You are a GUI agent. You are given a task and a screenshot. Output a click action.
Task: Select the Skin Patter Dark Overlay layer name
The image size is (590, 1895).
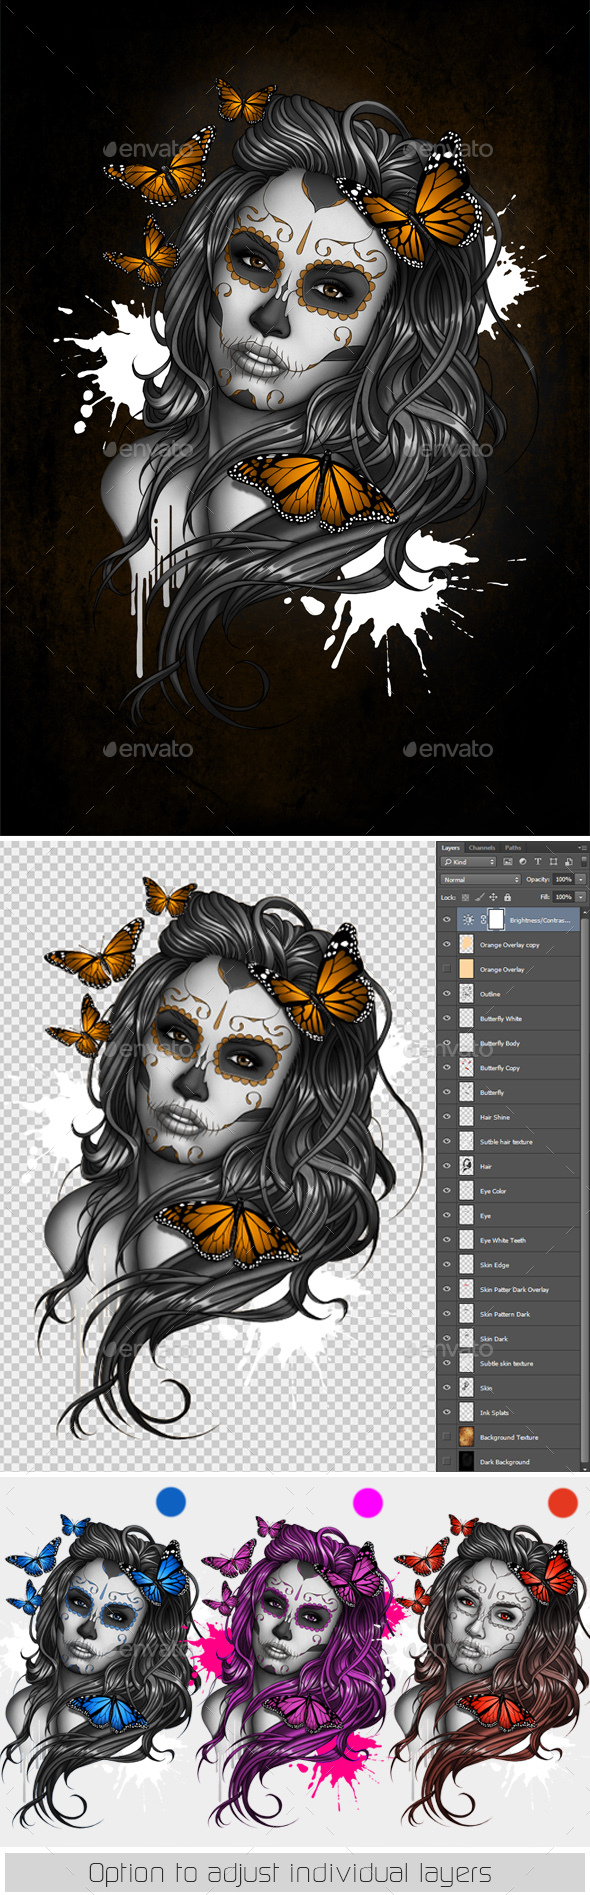tap(514, 1289)
